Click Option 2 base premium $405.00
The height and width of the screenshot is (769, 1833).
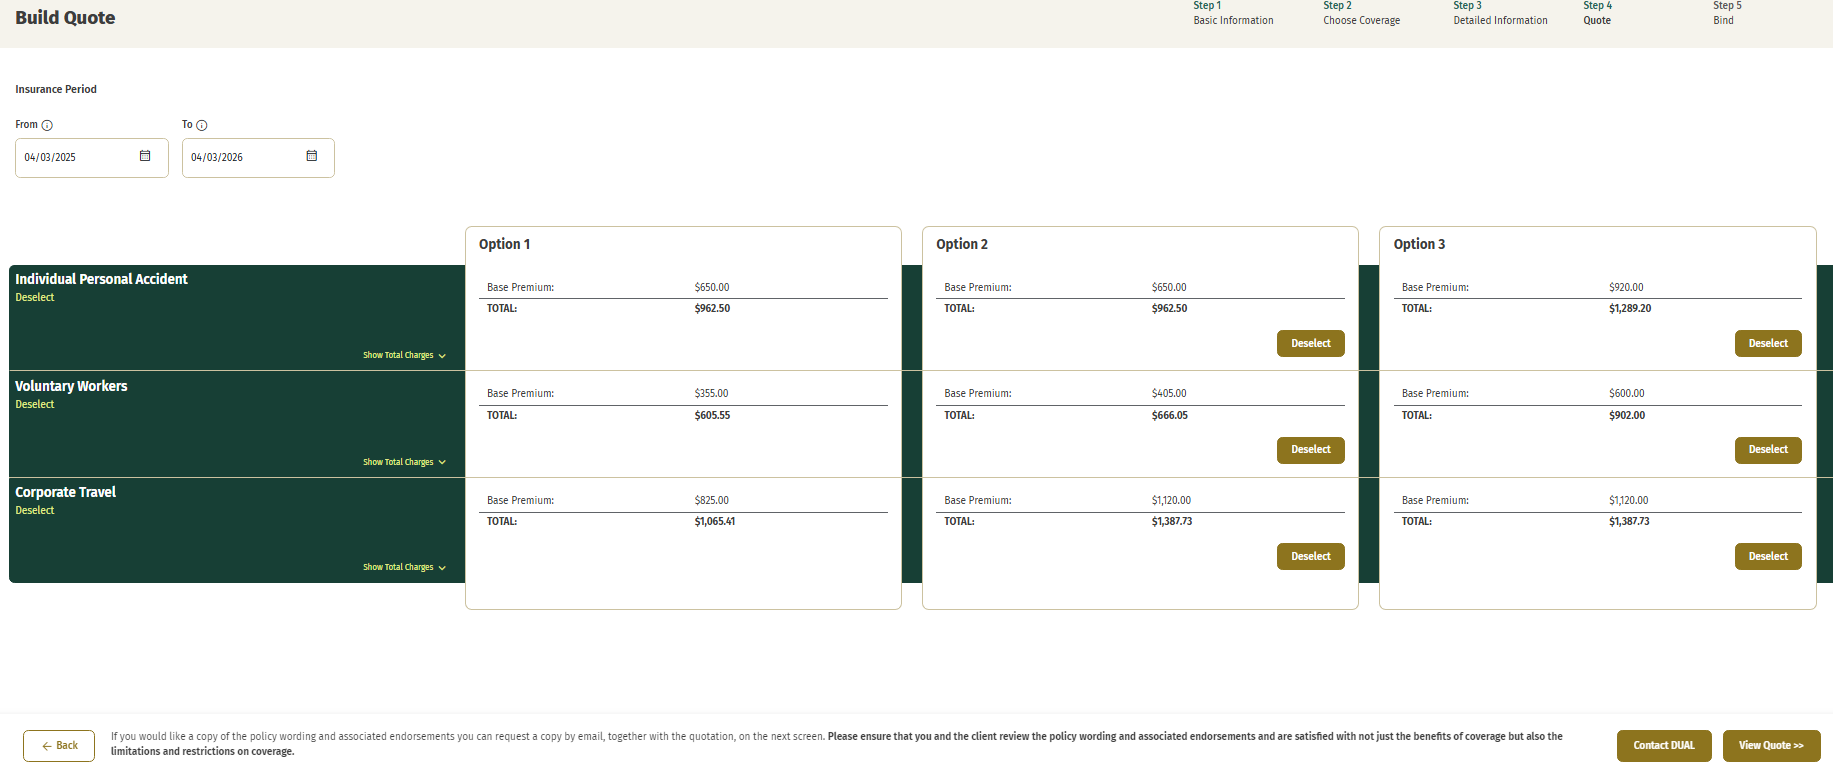click(x=1169, y=393)
